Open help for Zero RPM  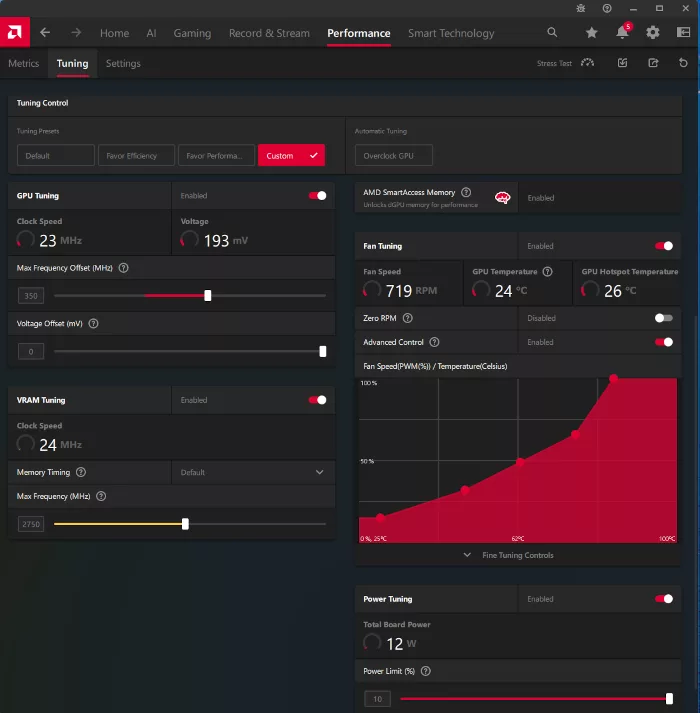(x=408, y=318)
